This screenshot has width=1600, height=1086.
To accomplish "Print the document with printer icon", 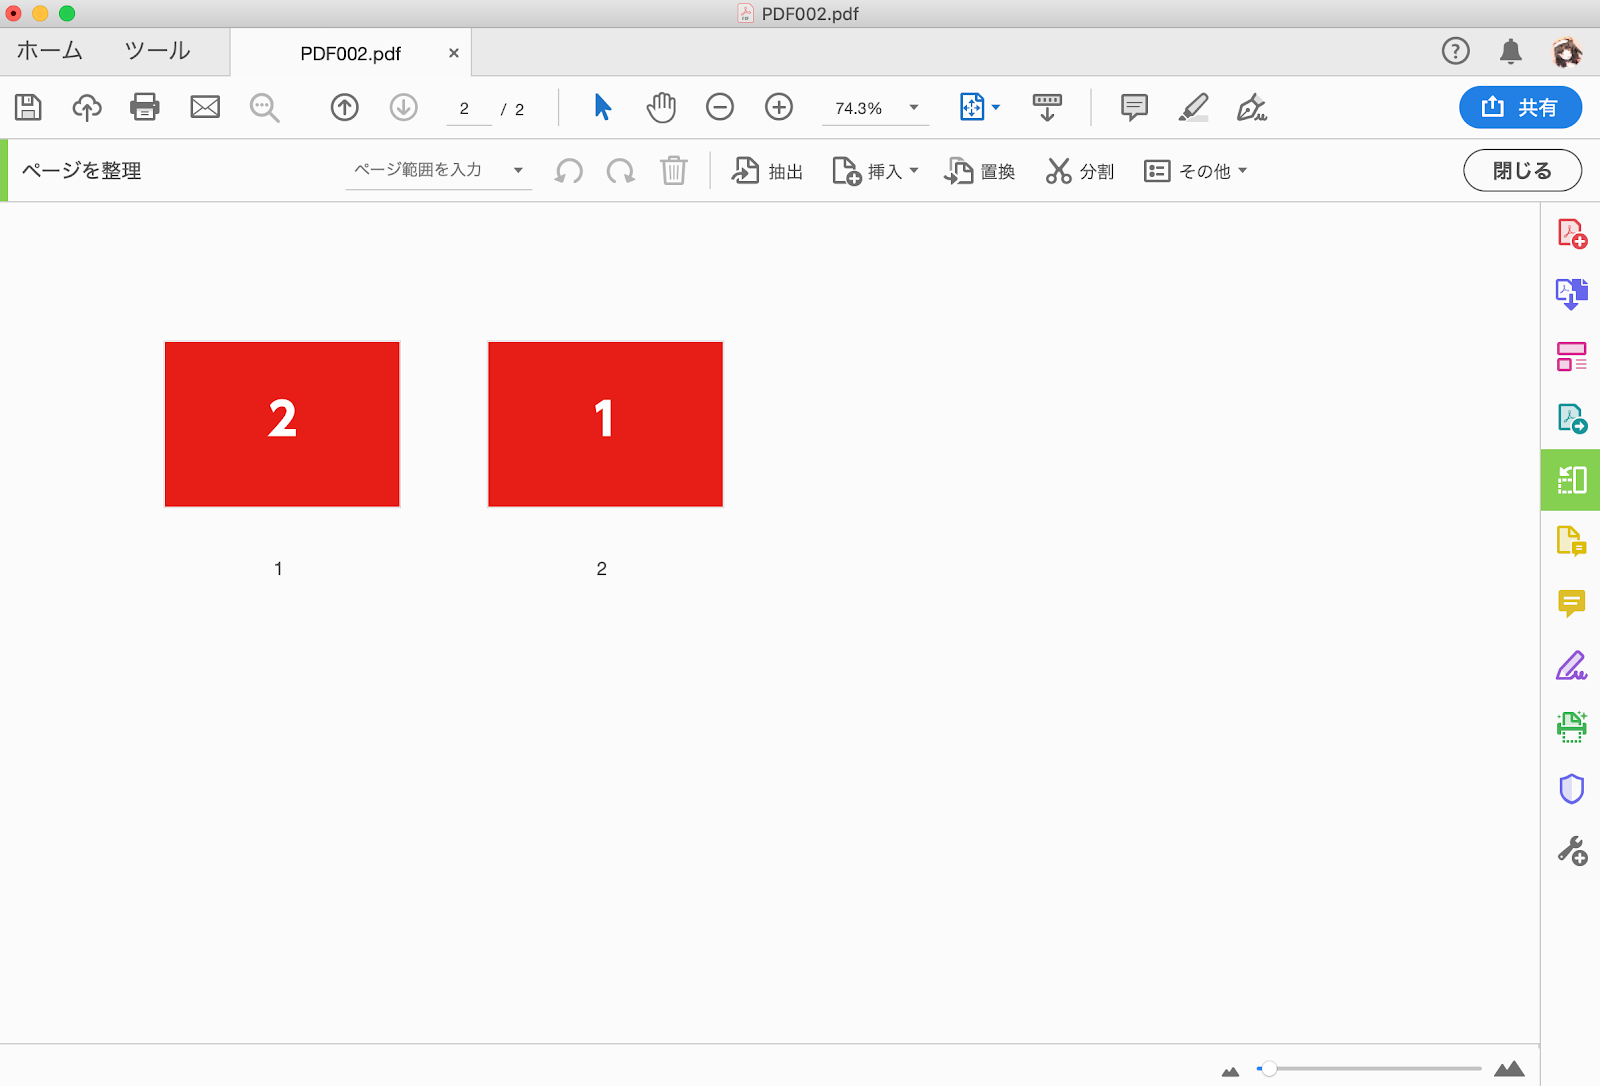I will 145,107.
